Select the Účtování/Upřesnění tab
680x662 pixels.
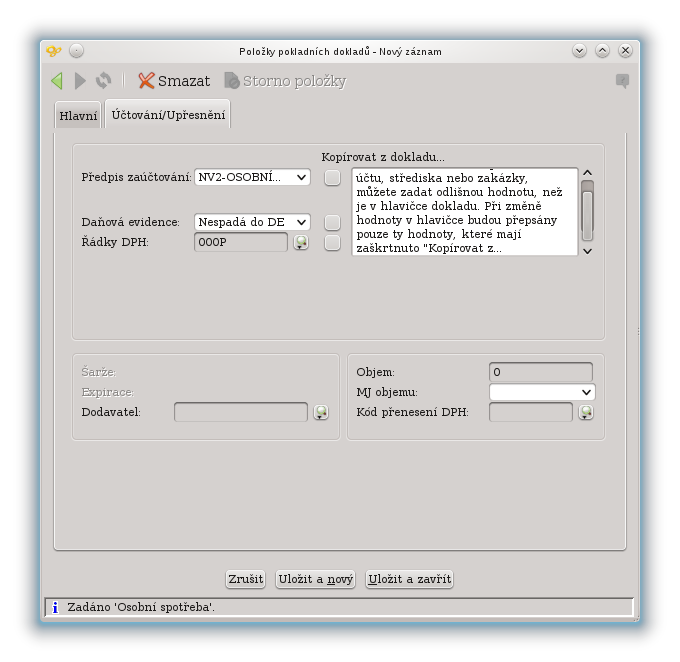pyautogui.click(x=168, y=115)
